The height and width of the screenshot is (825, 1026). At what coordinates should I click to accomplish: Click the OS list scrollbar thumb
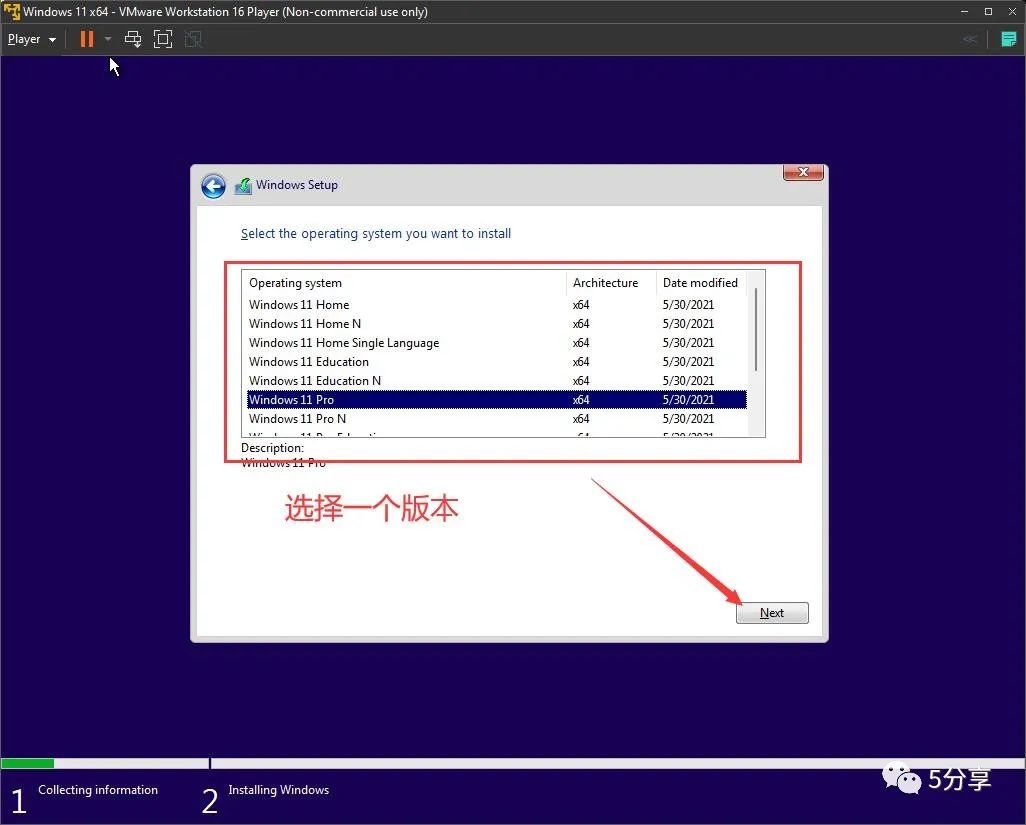(756, 329)
